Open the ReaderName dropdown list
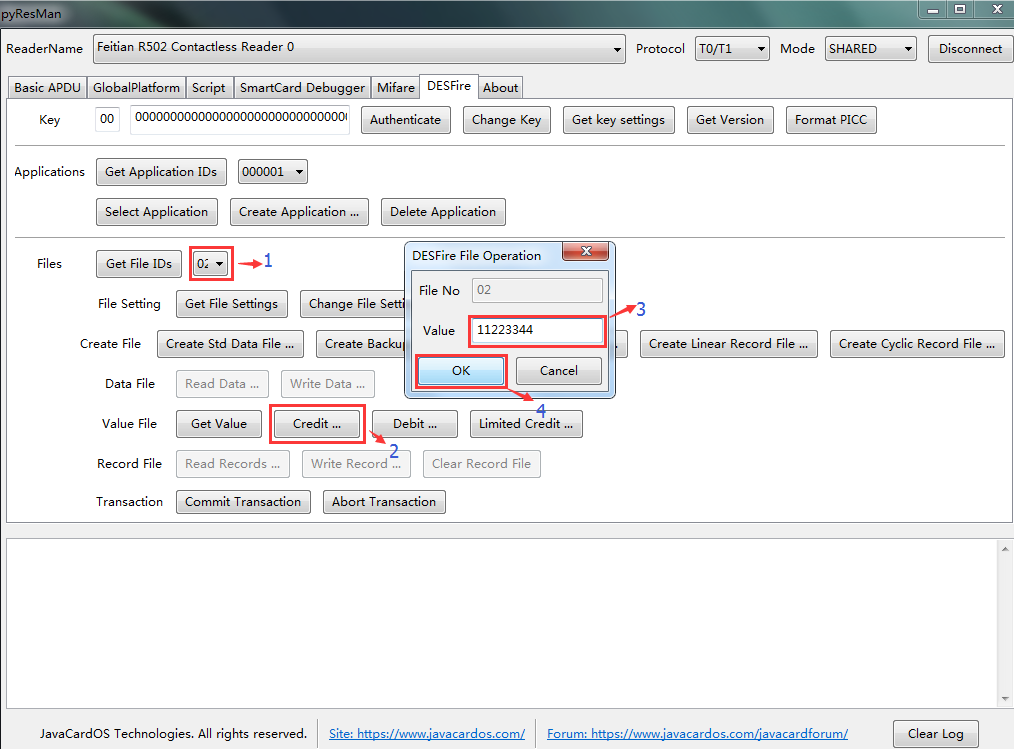Image resolution: width=1014 pixels, height=749 pixels. point(359,49)
